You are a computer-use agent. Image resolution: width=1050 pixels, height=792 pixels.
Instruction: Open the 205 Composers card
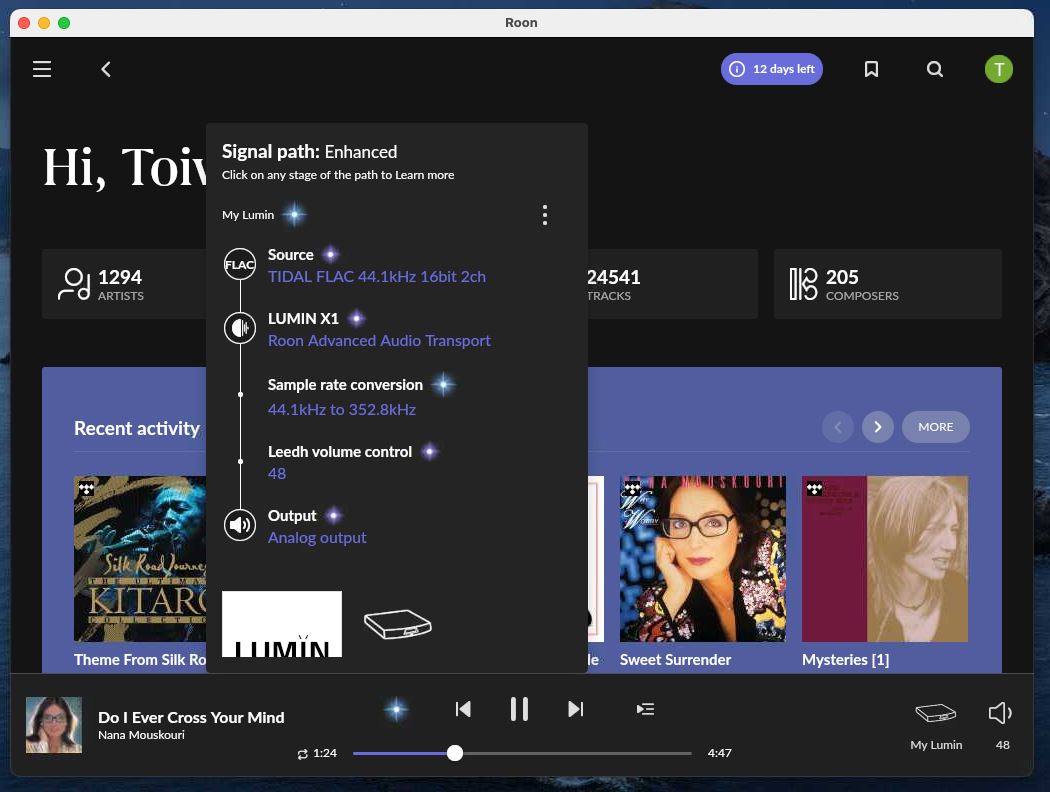point(888,284)
